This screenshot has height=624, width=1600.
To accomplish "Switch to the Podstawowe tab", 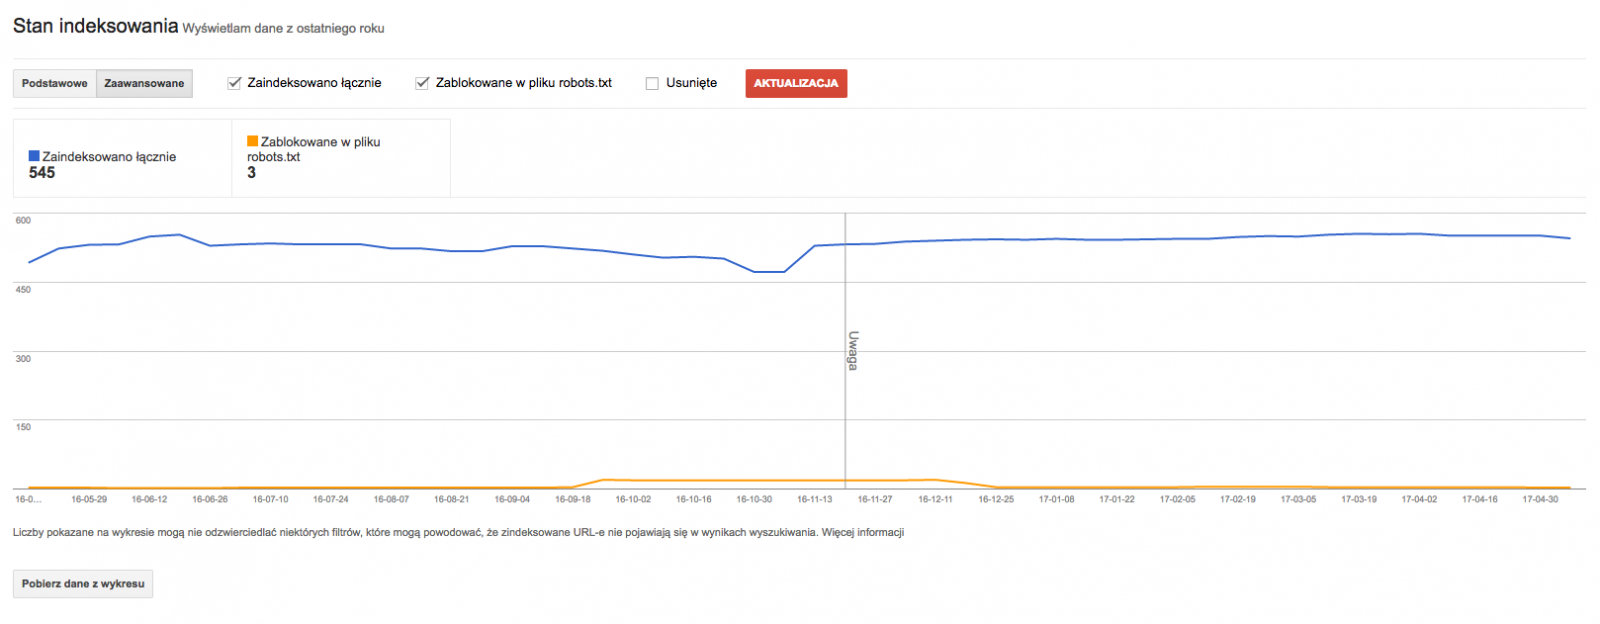I will [x=53, y=83].
